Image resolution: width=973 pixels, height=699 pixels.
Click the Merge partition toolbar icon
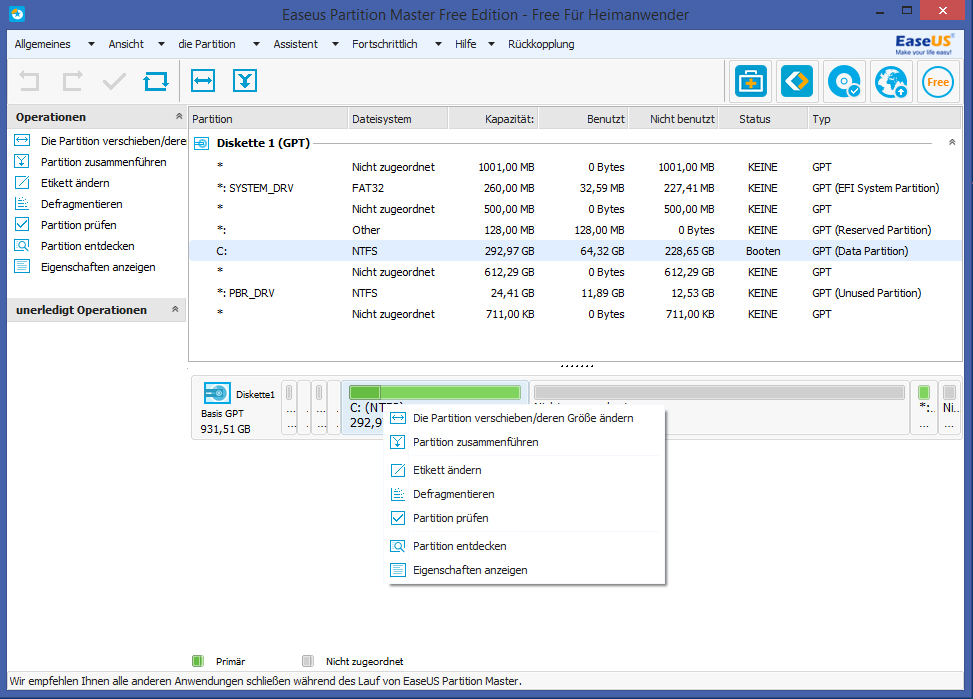[245, 81]
